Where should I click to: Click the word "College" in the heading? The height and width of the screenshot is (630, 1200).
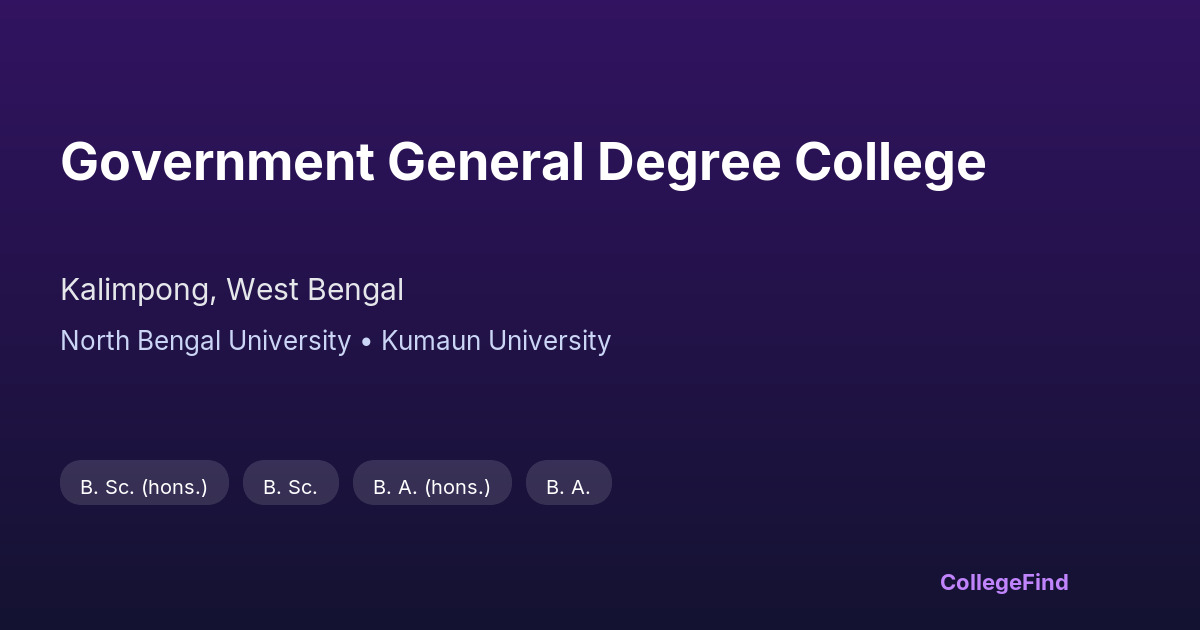coord(890,162)
